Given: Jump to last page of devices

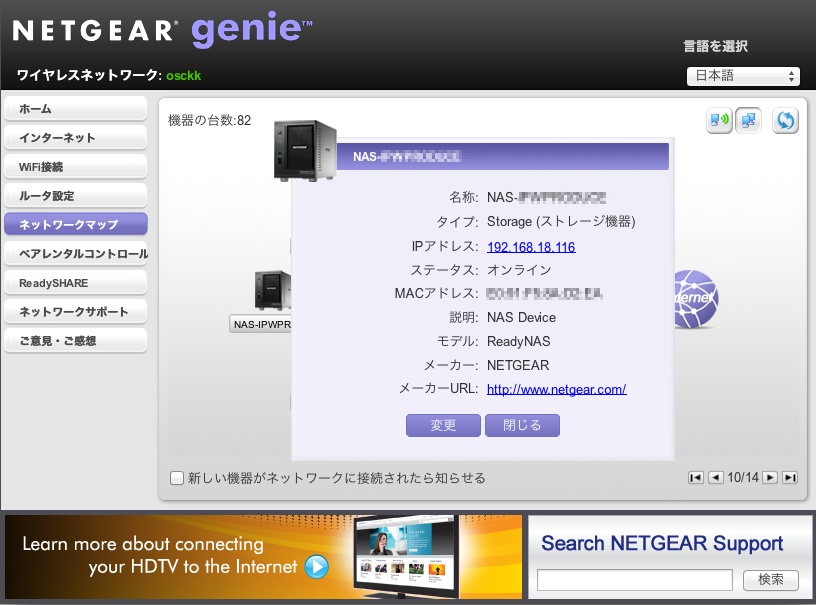Looking at the screenshot, I should pos(790,478).
